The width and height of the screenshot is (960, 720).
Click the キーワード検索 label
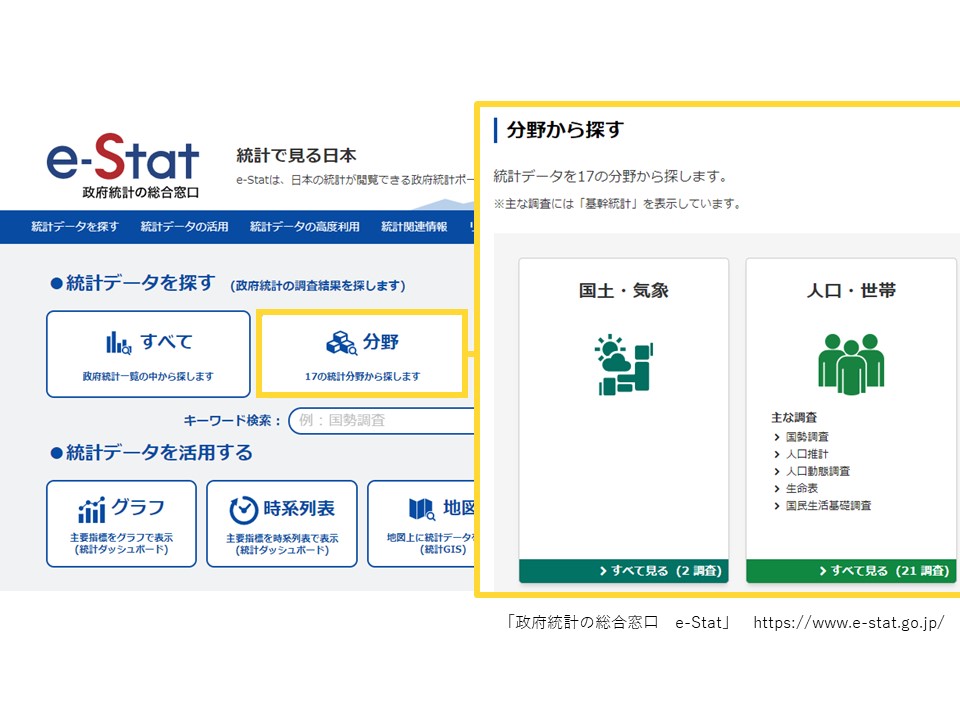[231, 421]
